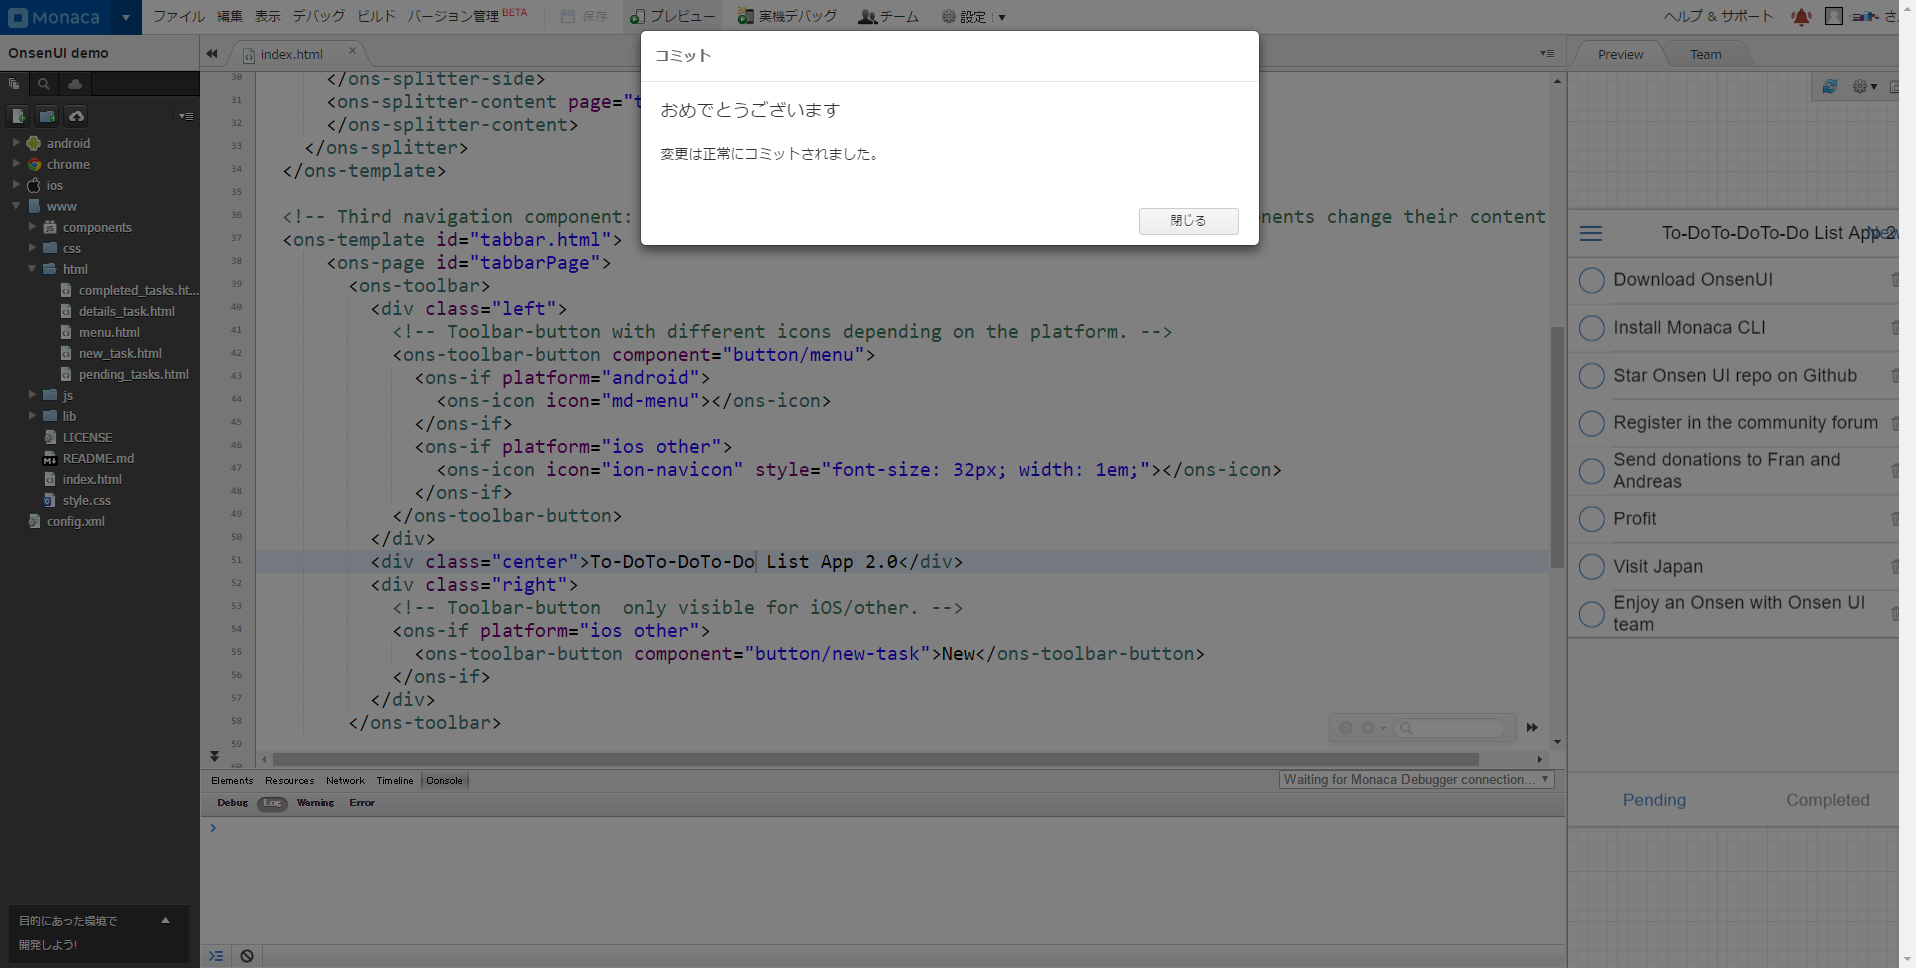
Task: Check the 'Download OnsenUI' task circle
Action: coord(1591,280)
